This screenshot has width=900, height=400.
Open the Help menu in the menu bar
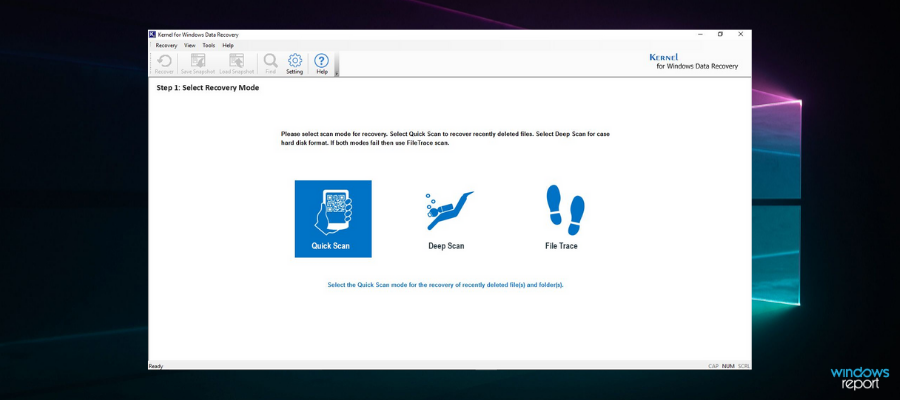pos(228,45)
